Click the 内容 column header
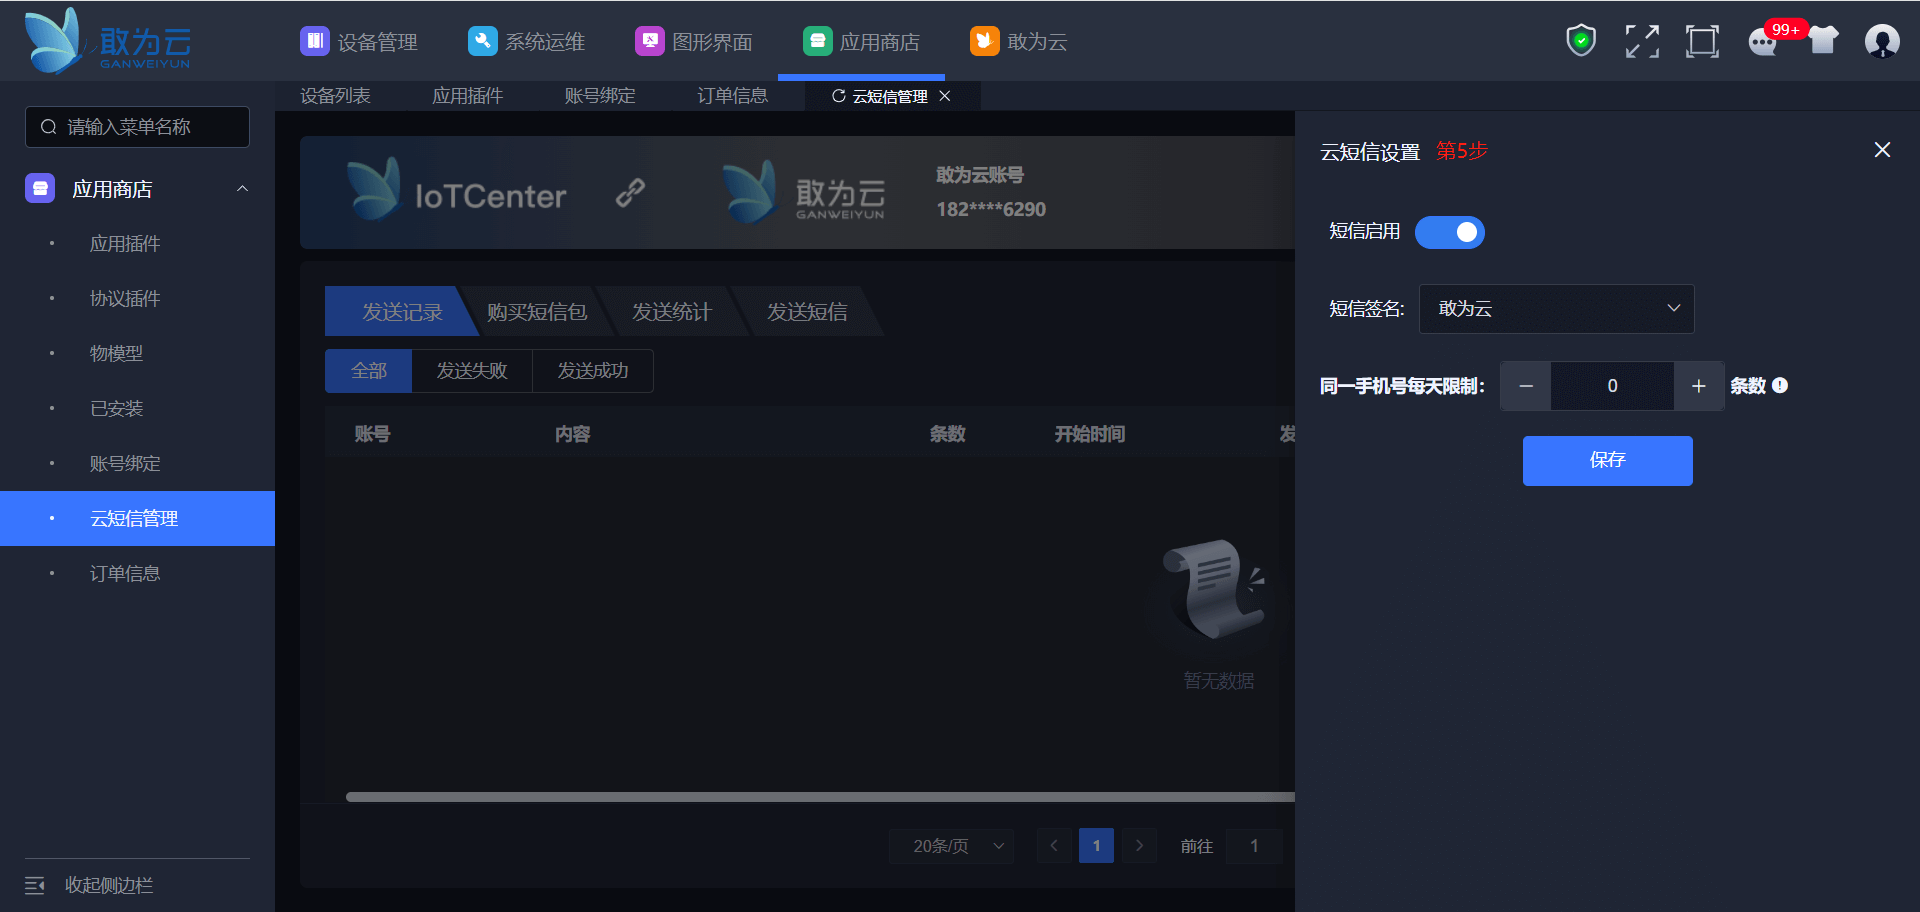 coord(573,434)
